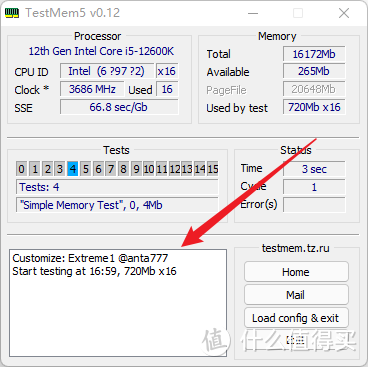Click the log output text area
The width and height of the screenshot is (368, 367).
118,303
